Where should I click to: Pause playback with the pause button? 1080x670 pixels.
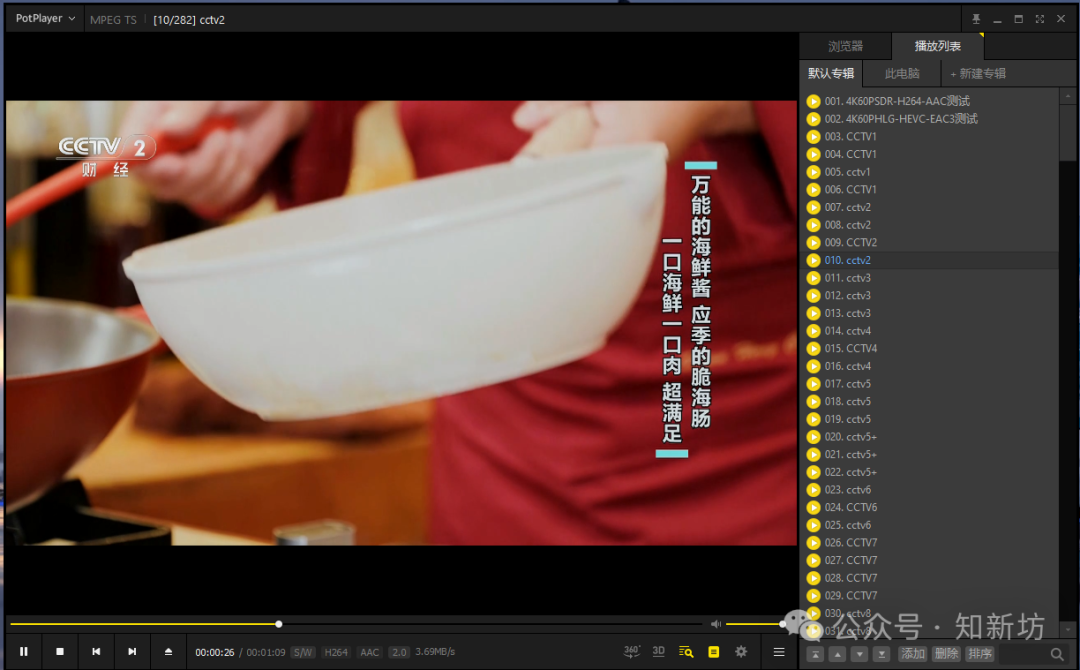[24, 651]
